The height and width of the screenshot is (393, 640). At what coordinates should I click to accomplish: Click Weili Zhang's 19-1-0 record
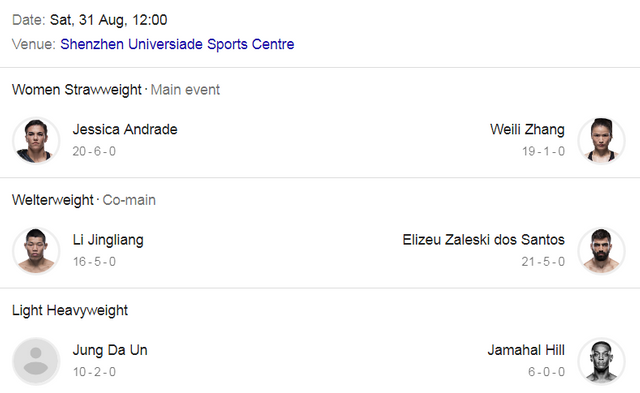click(543, 151)
